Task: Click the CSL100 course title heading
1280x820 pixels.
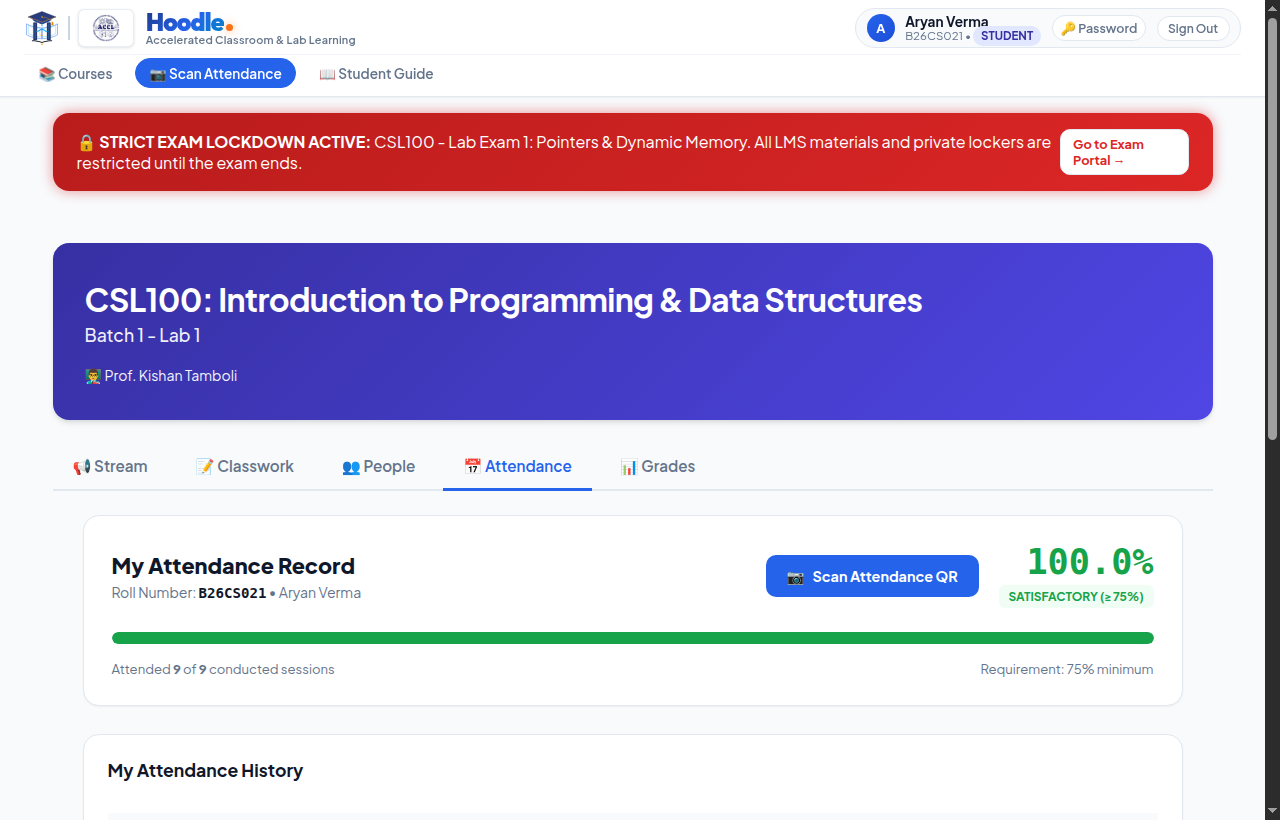Action: [503, 300]
